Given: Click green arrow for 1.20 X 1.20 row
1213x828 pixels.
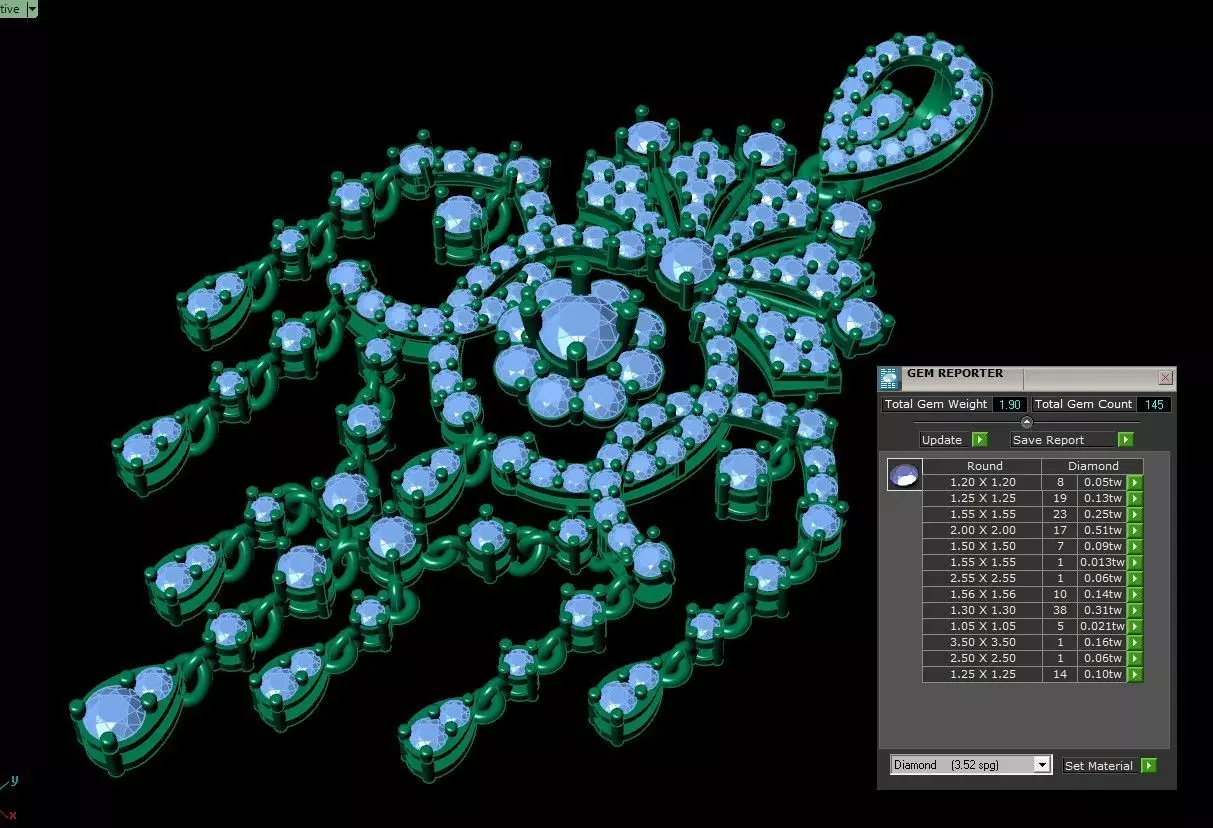Looking at the screenshot, I should coord(1135,482).
